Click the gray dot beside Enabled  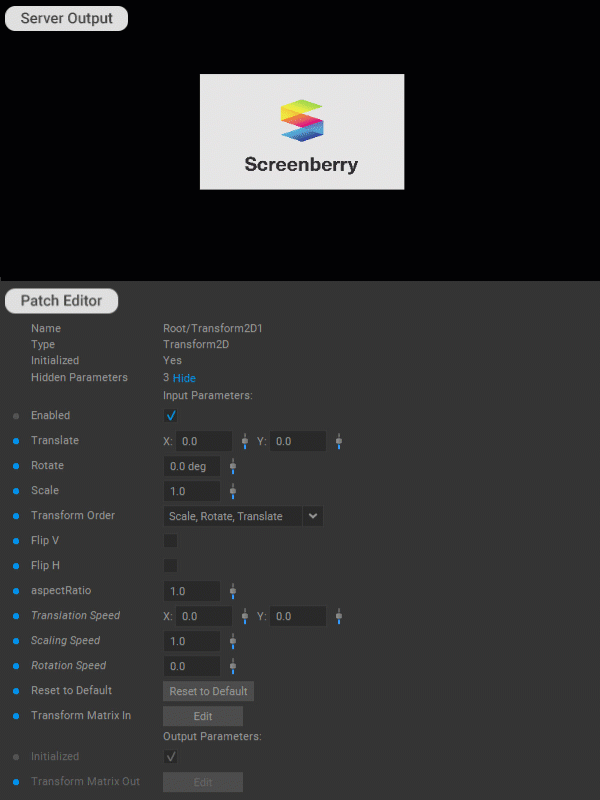tap(16, 416)
